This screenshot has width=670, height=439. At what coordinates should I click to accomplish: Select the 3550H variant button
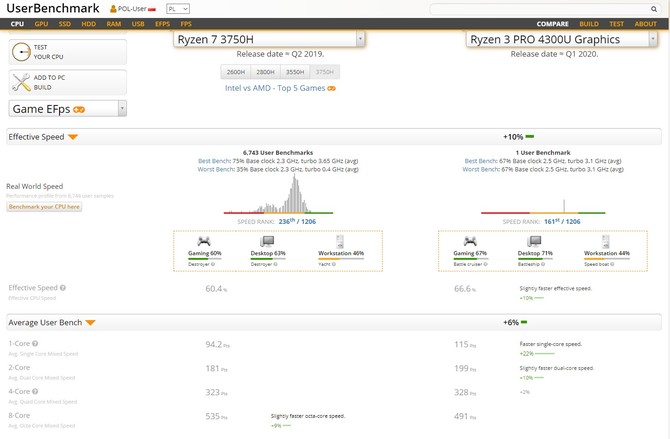tap(295, 72)
